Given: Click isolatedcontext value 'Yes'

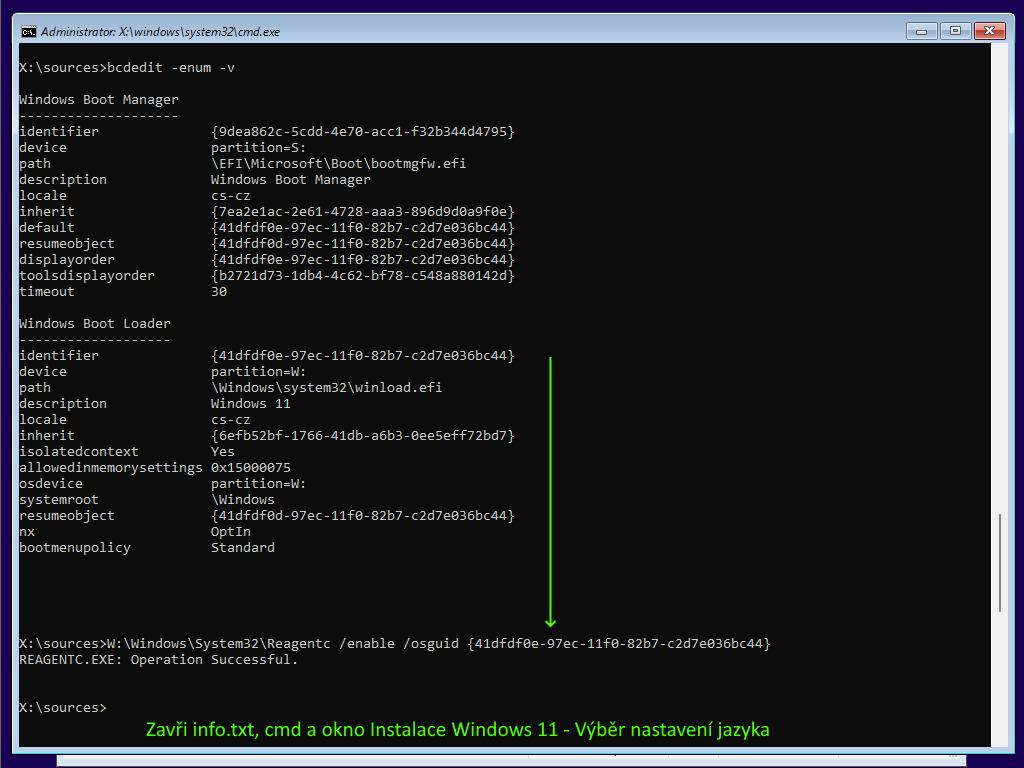Looking at the screenshot, I should pyautogui.click(x=223, y=452).
